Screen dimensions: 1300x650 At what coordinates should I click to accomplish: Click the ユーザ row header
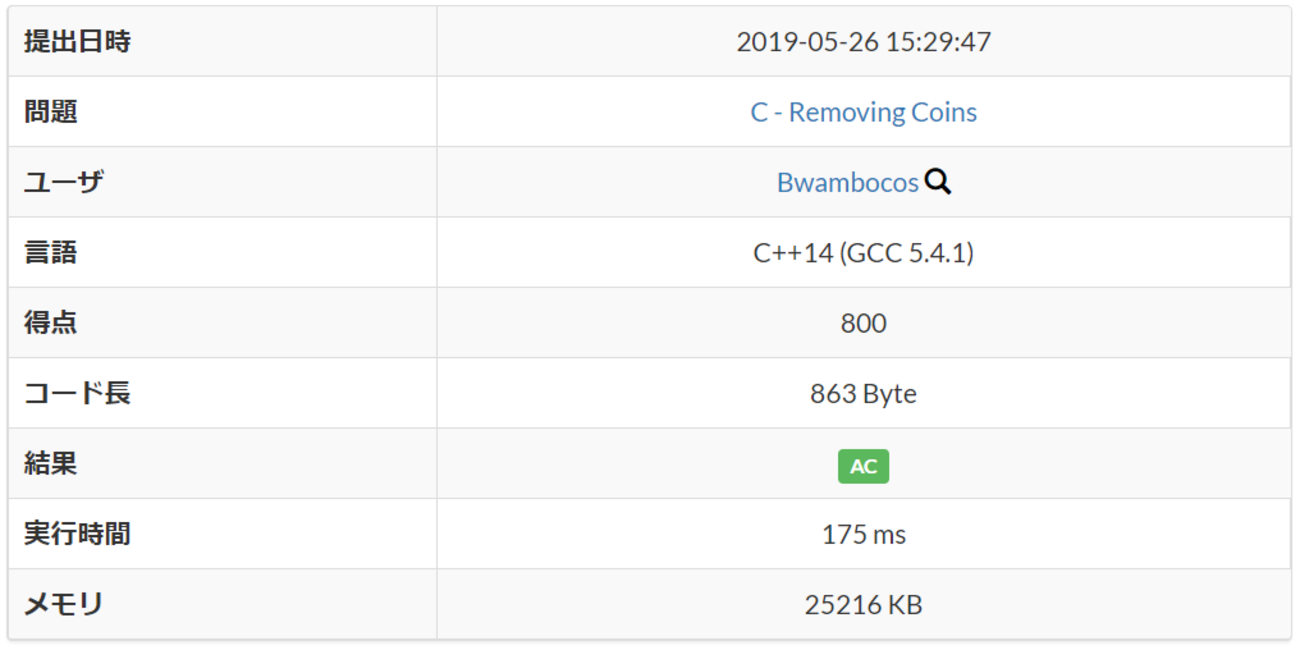pyautogui.click(x=64, y=183)
